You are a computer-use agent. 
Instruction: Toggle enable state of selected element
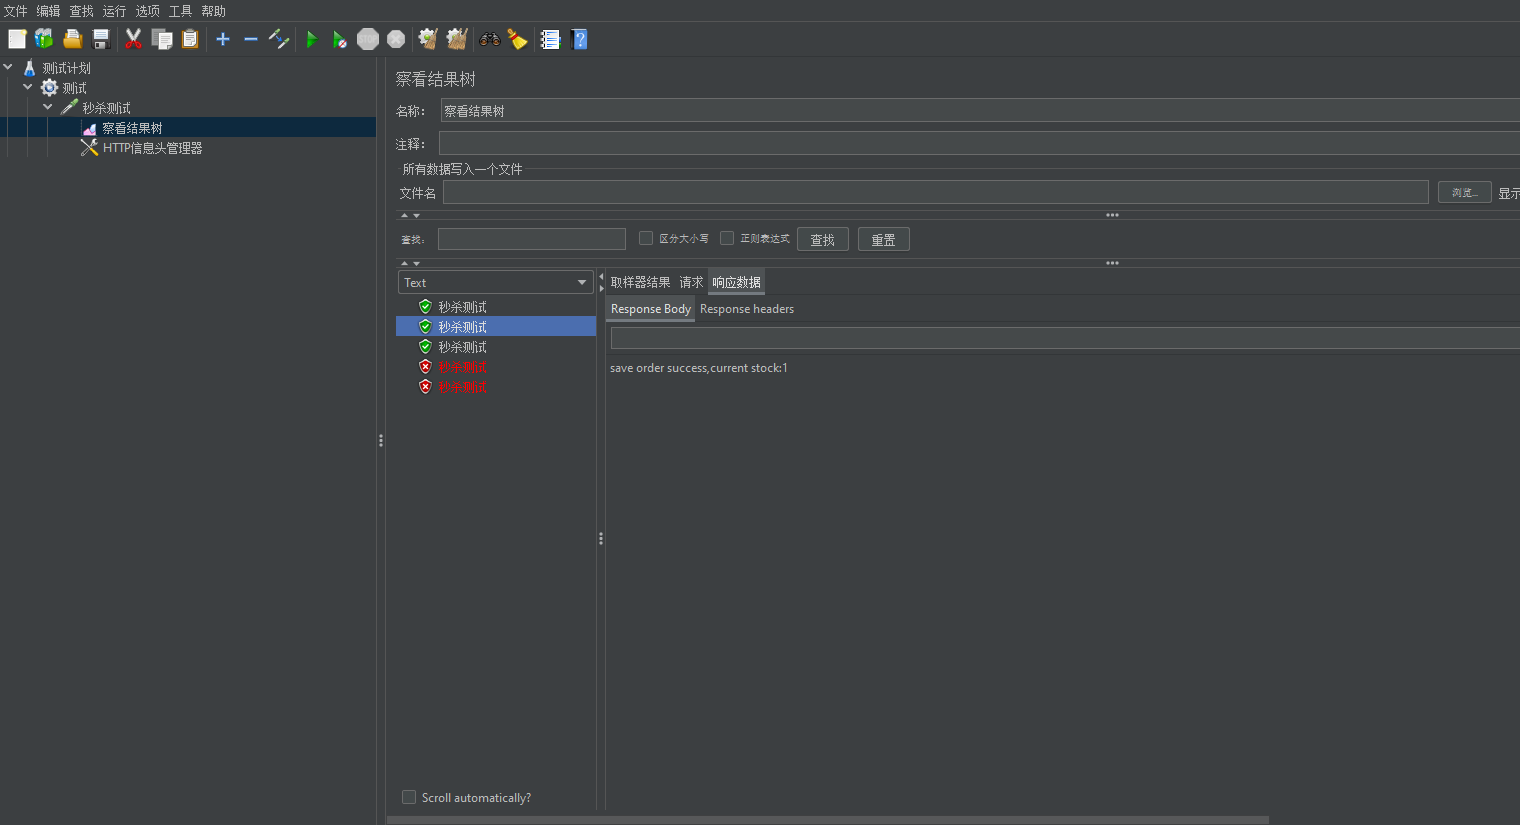279,39
